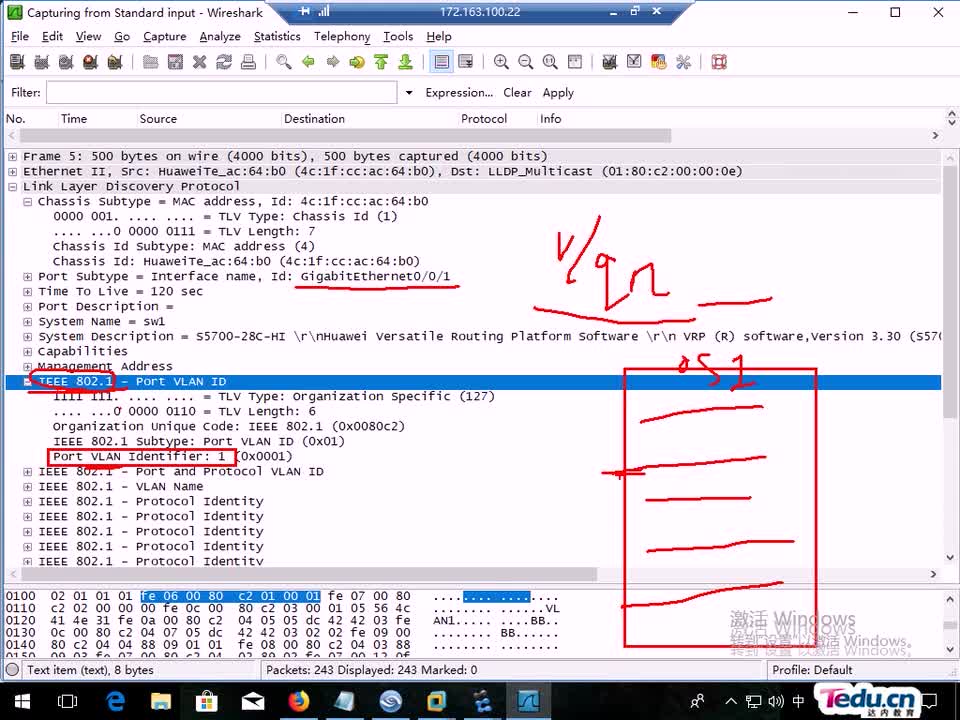Screen dimensions: 960x720
Task: Zoom out the packet text
Action: pyautogui.click(x=526, y=62)
